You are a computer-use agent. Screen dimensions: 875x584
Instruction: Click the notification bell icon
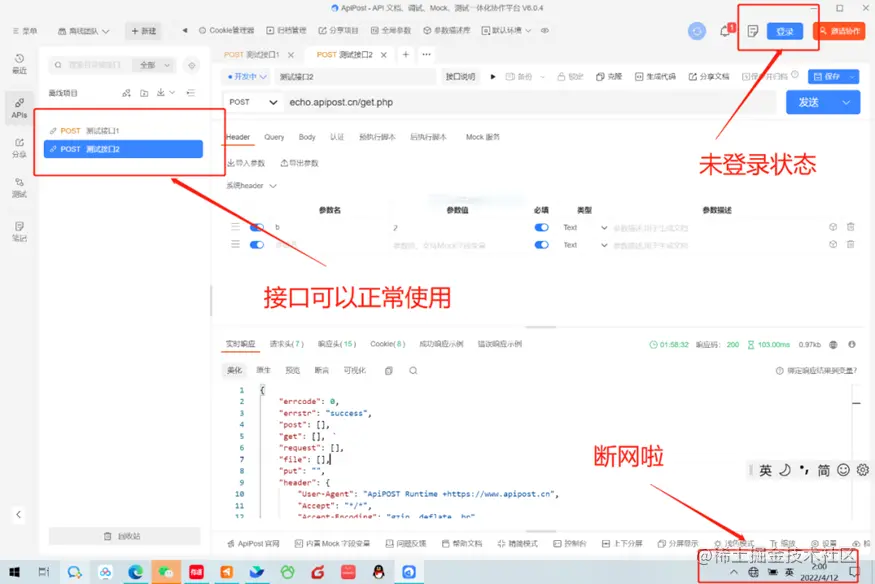coord(725,31)
